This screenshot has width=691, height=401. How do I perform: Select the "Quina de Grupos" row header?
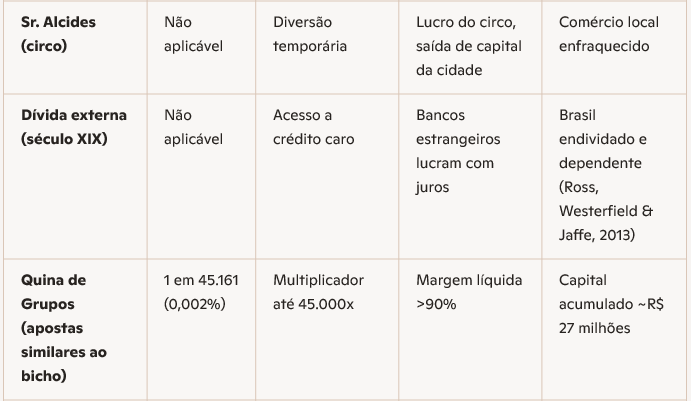coord(53,292)
